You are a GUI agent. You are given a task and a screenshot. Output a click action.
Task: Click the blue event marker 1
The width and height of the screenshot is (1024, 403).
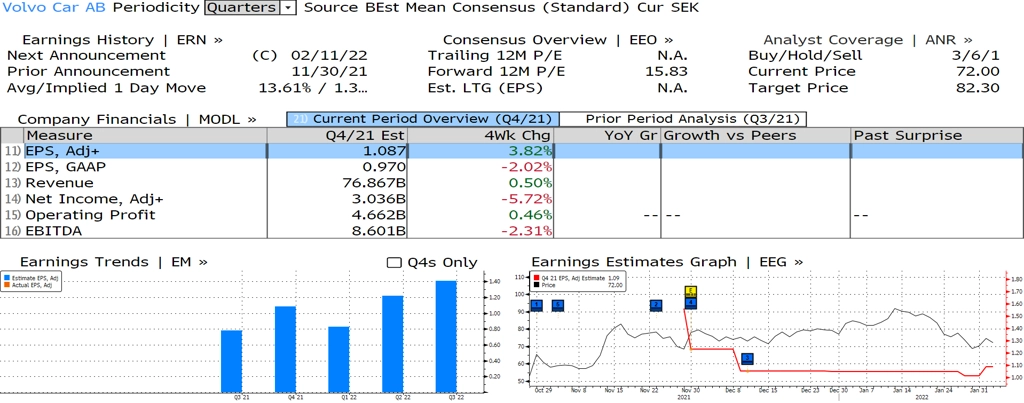536,305
